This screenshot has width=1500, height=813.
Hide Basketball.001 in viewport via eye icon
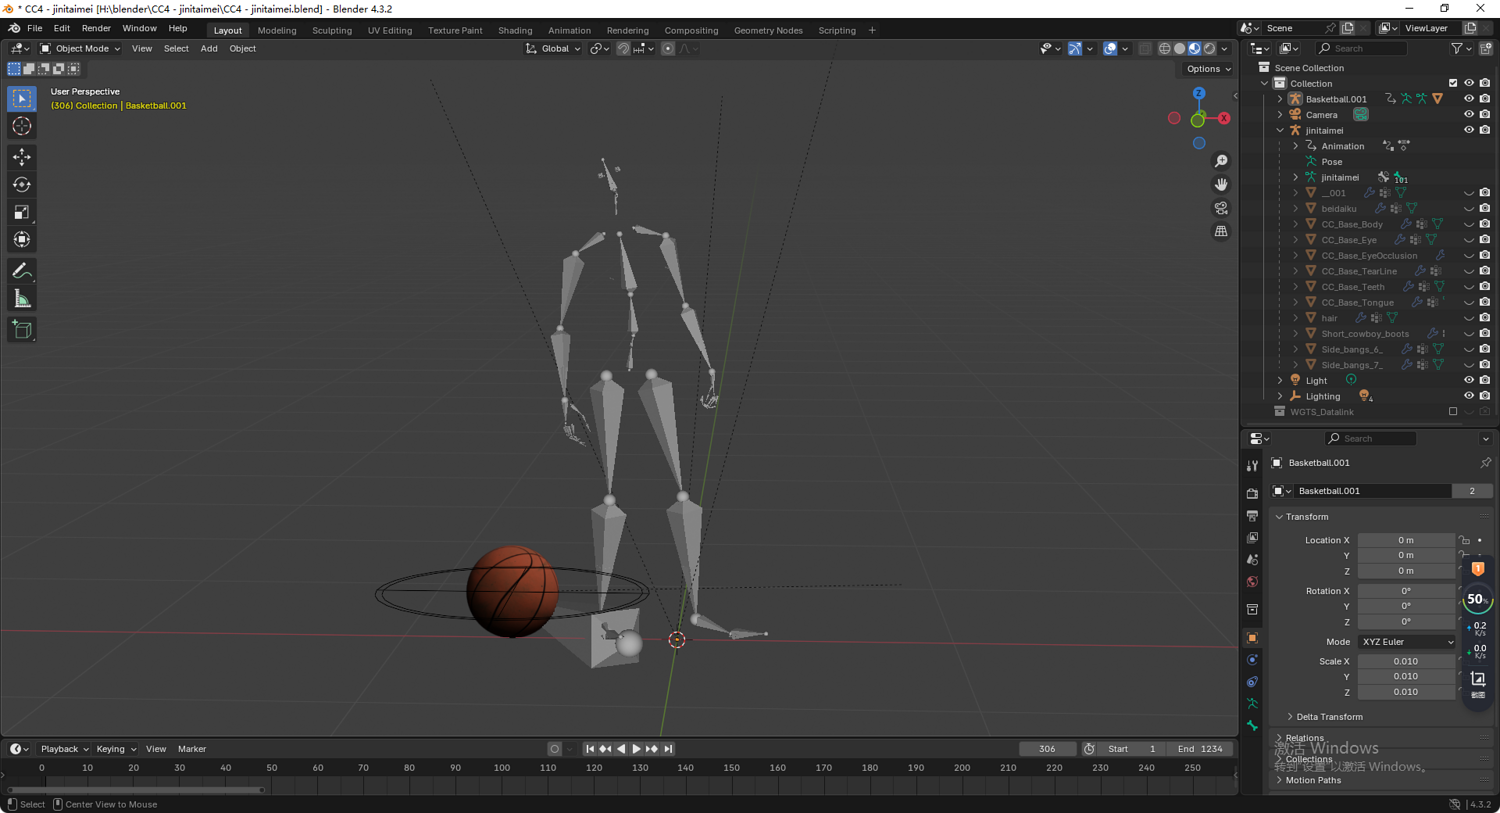pos(1469,99)
